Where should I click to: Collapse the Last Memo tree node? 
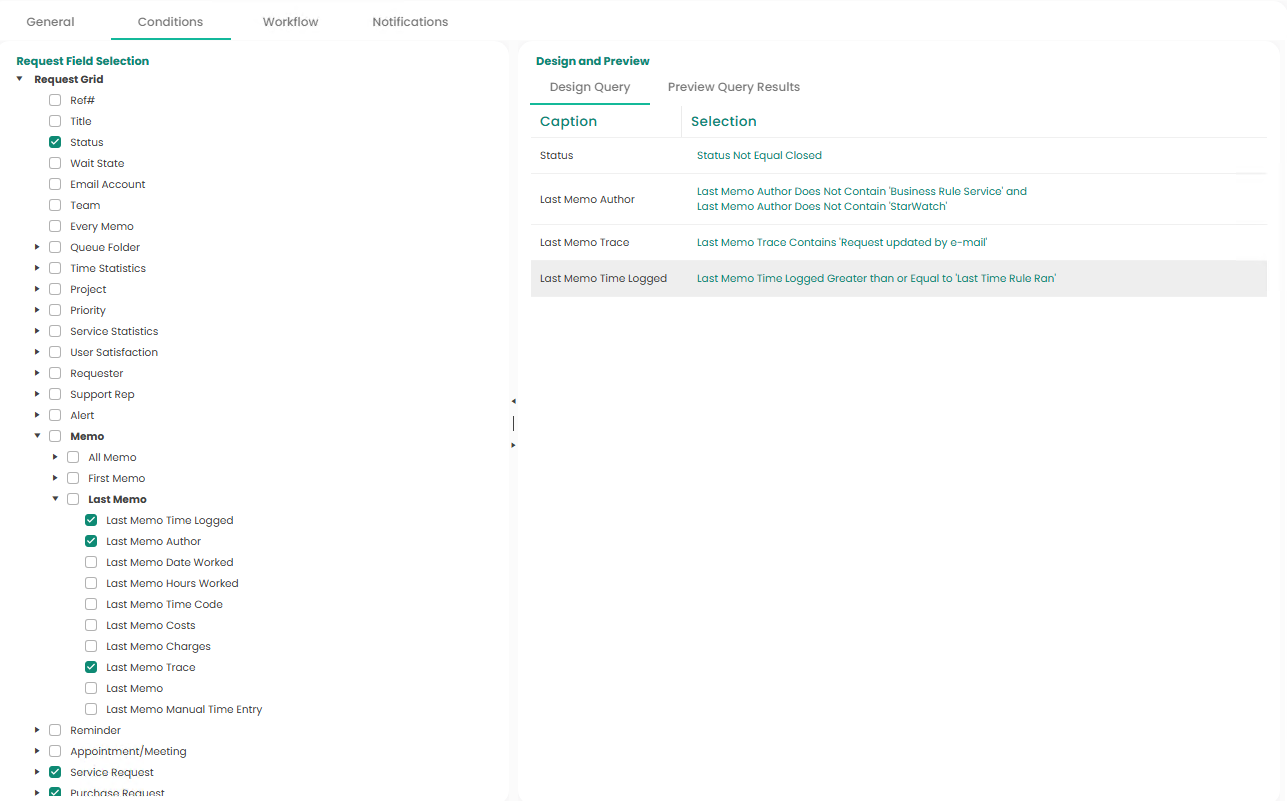[x=55, y=499]
